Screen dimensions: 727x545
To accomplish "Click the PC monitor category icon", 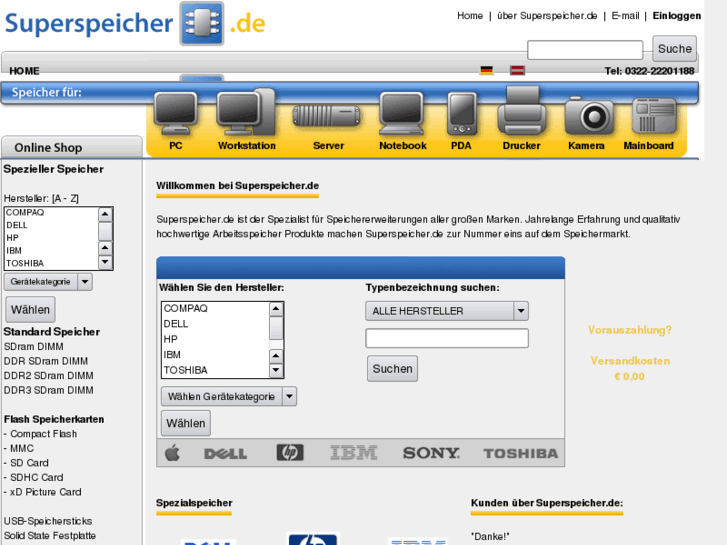I will click(176, 114).
